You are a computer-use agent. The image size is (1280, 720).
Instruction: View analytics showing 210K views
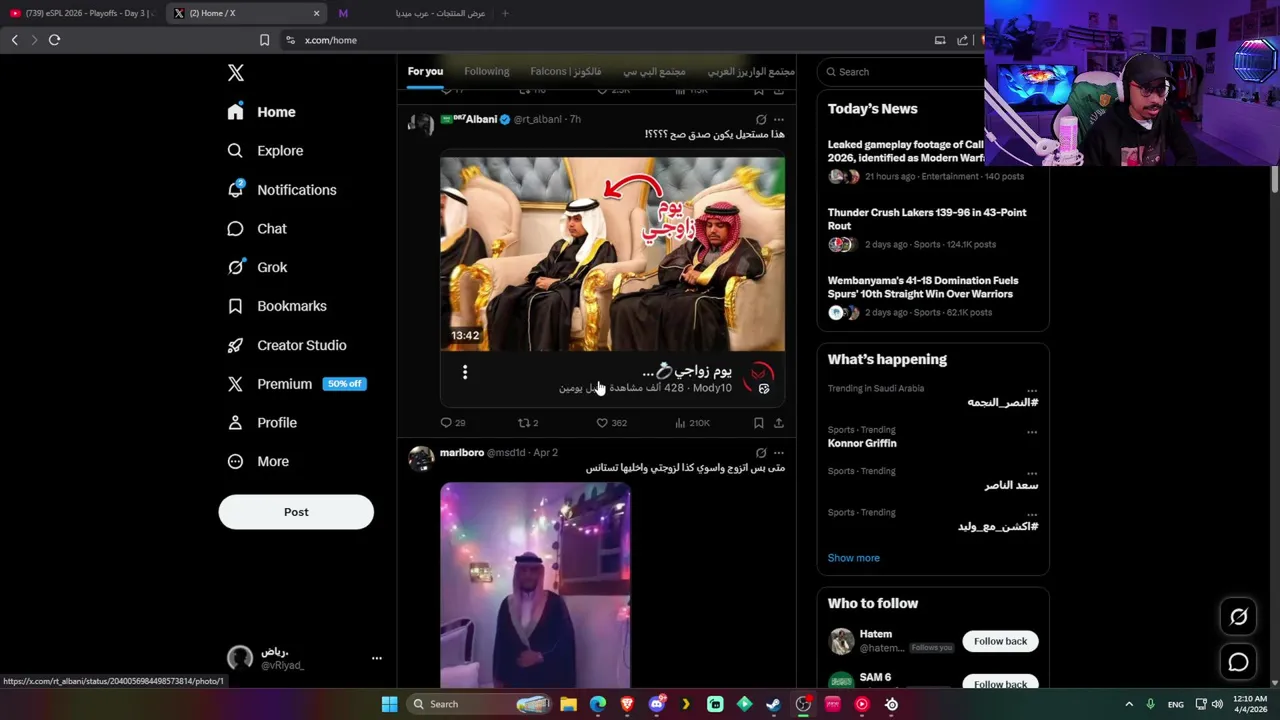point(692,423)
